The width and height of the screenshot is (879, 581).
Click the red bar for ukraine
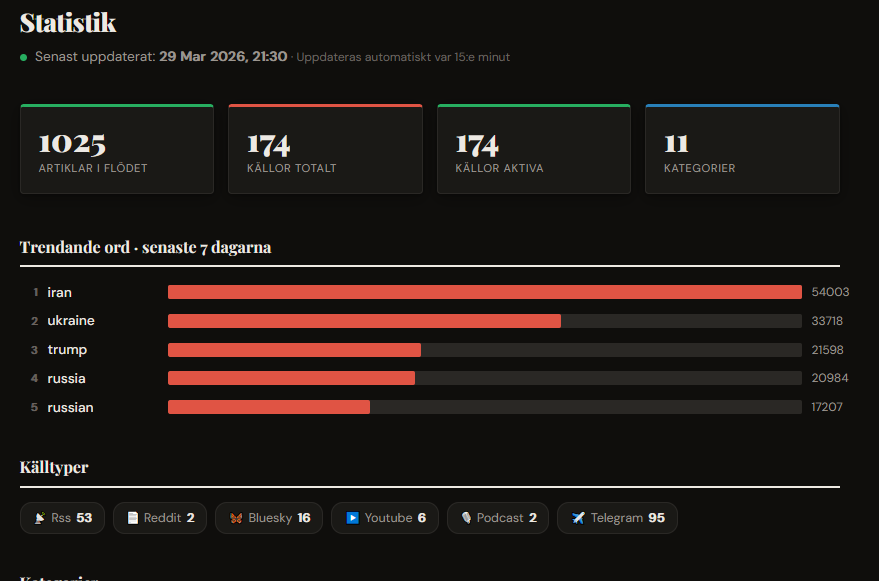point(364,321)
